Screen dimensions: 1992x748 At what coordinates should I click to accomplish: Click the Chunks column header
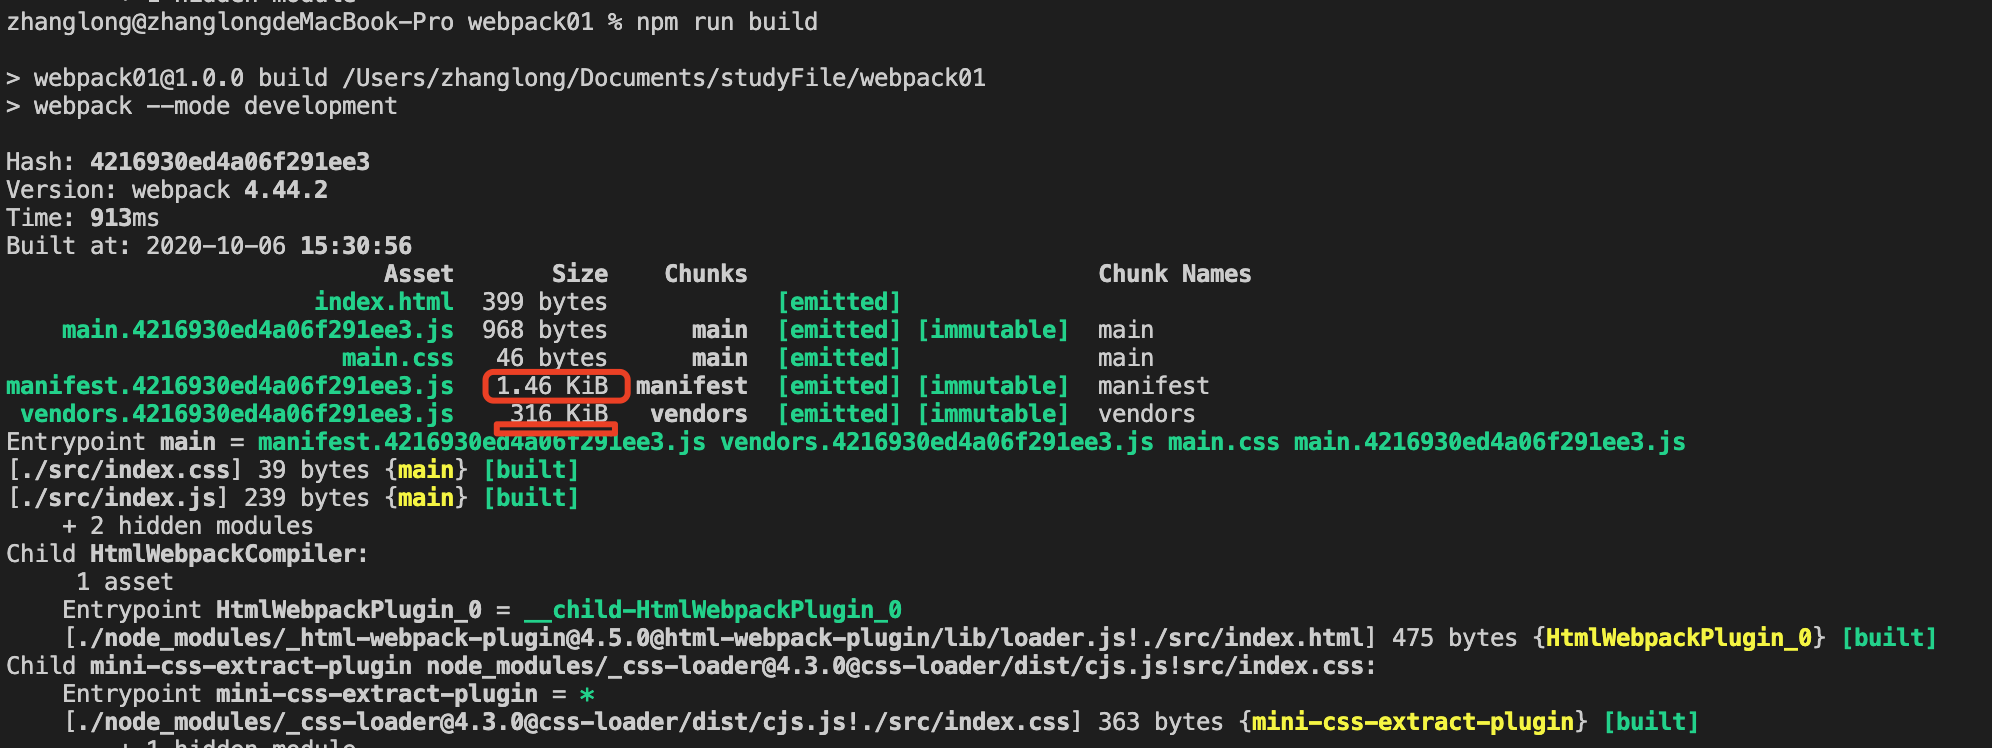click(706, 274)
